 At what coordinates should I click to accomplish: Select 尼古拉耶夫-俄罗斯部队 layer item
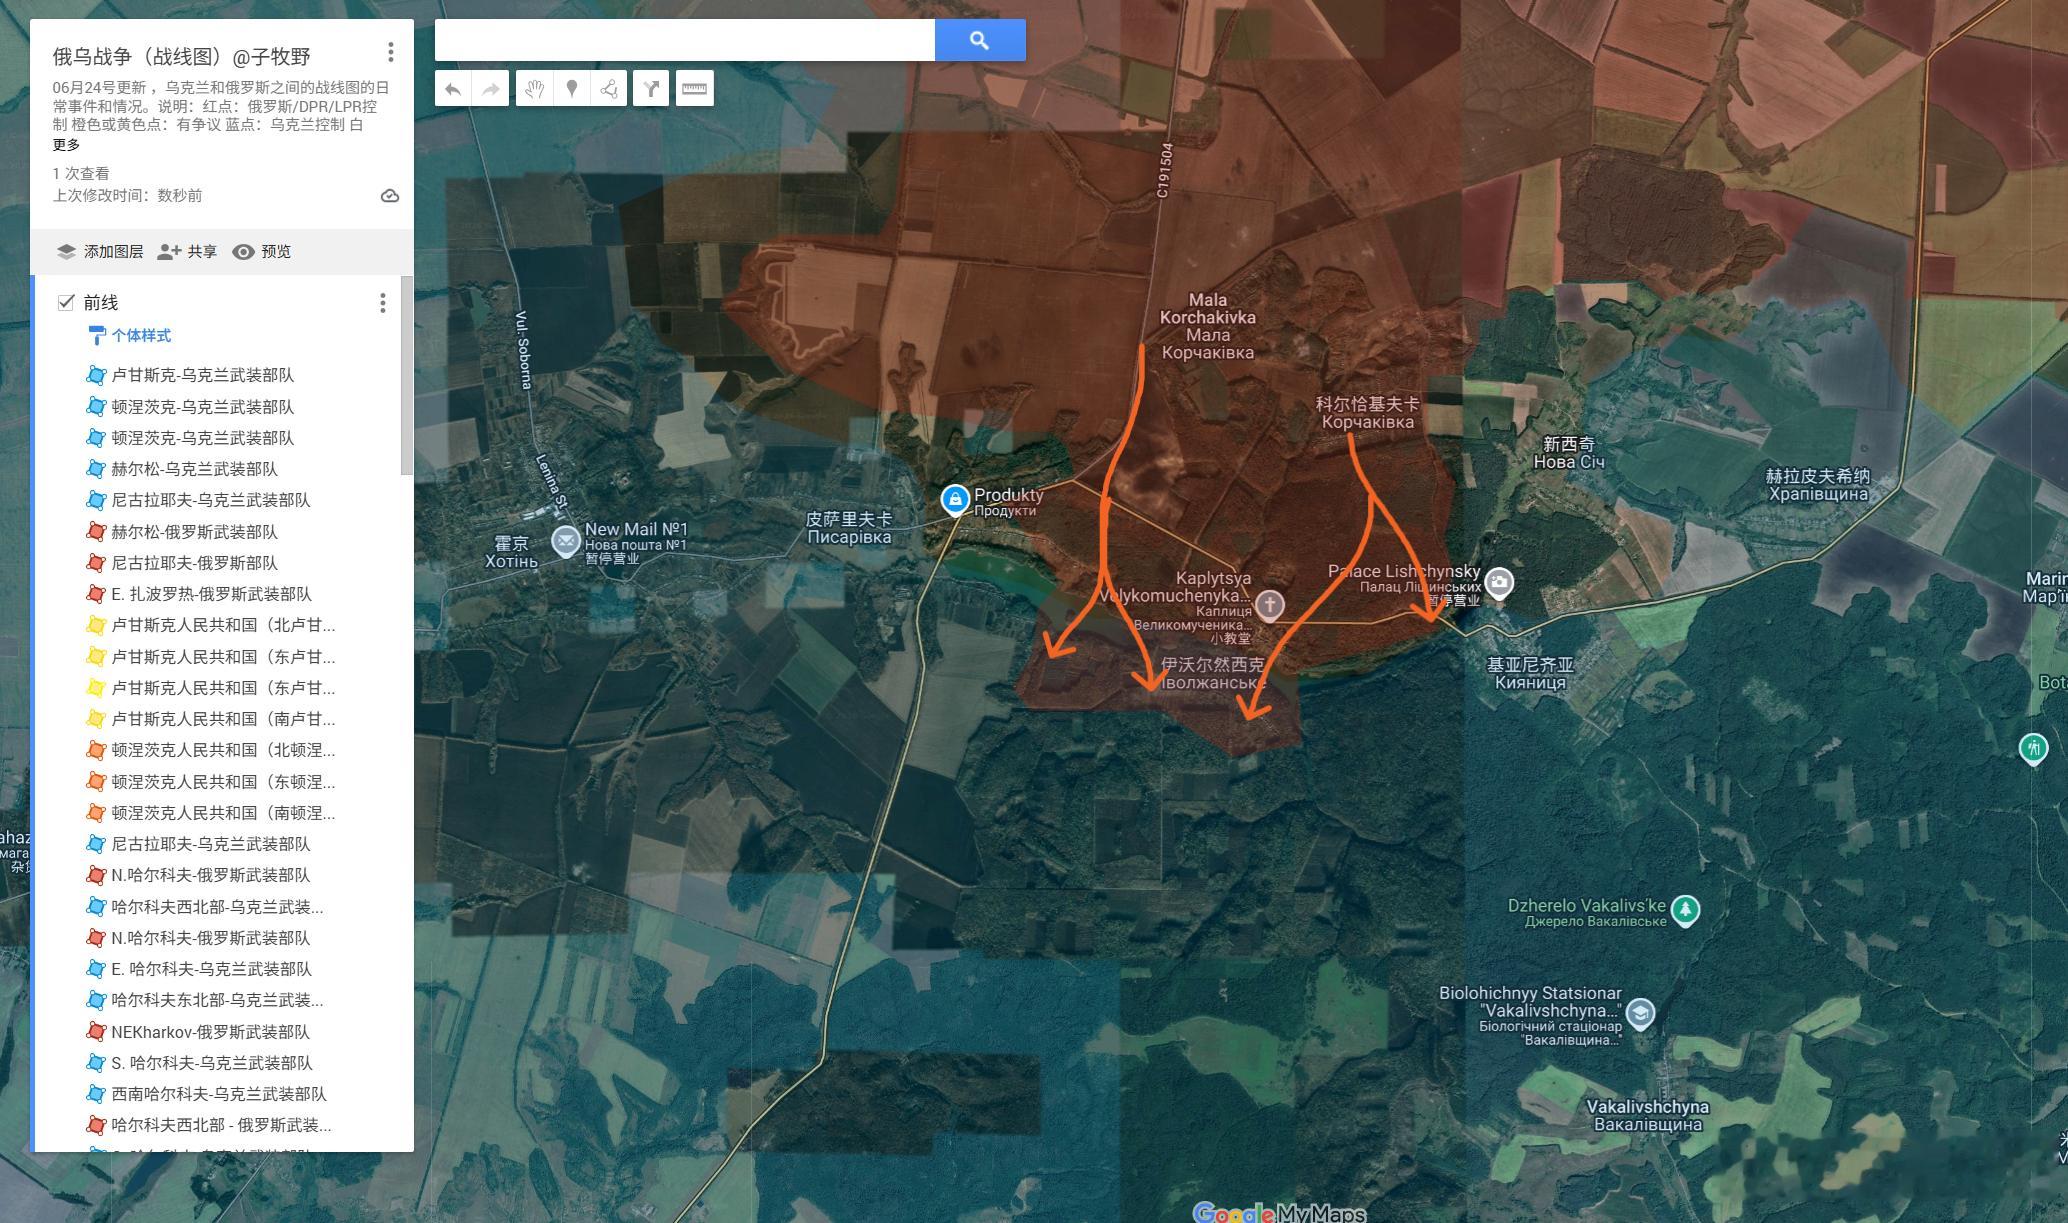click(195, 563)
